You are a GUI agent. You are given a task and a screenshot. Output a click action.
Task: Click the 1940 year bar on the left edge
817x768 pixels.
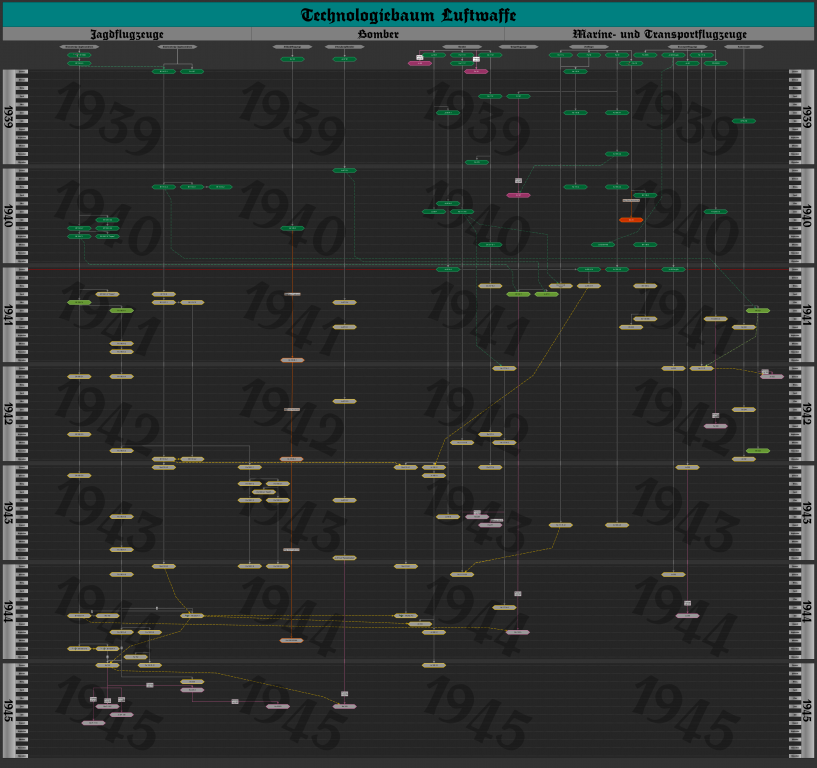(x=9, y=216)
